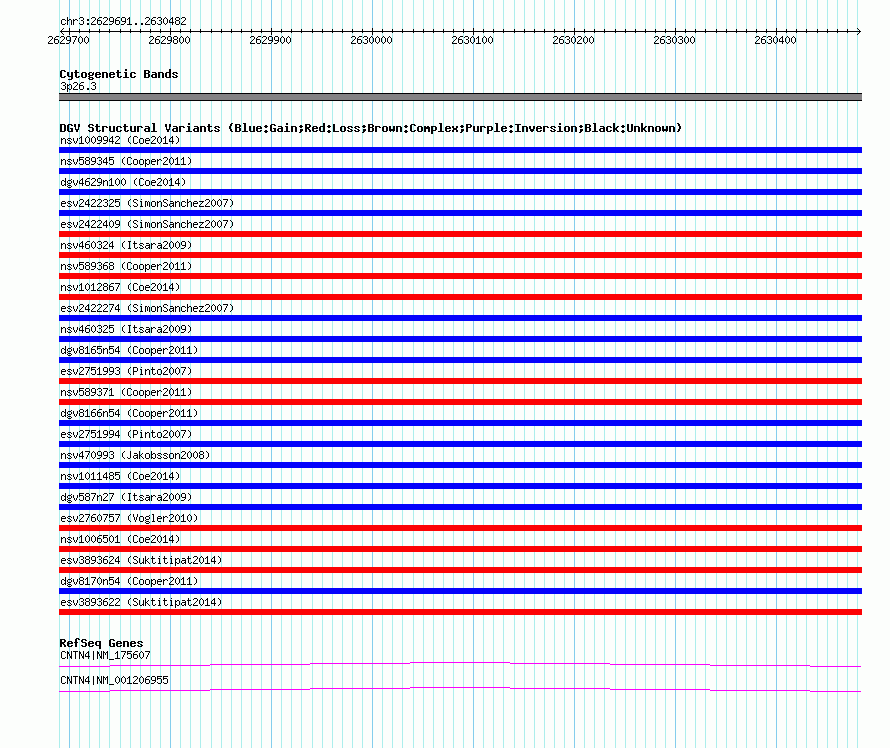Click the red bar under esv3893622

(460, 612)
